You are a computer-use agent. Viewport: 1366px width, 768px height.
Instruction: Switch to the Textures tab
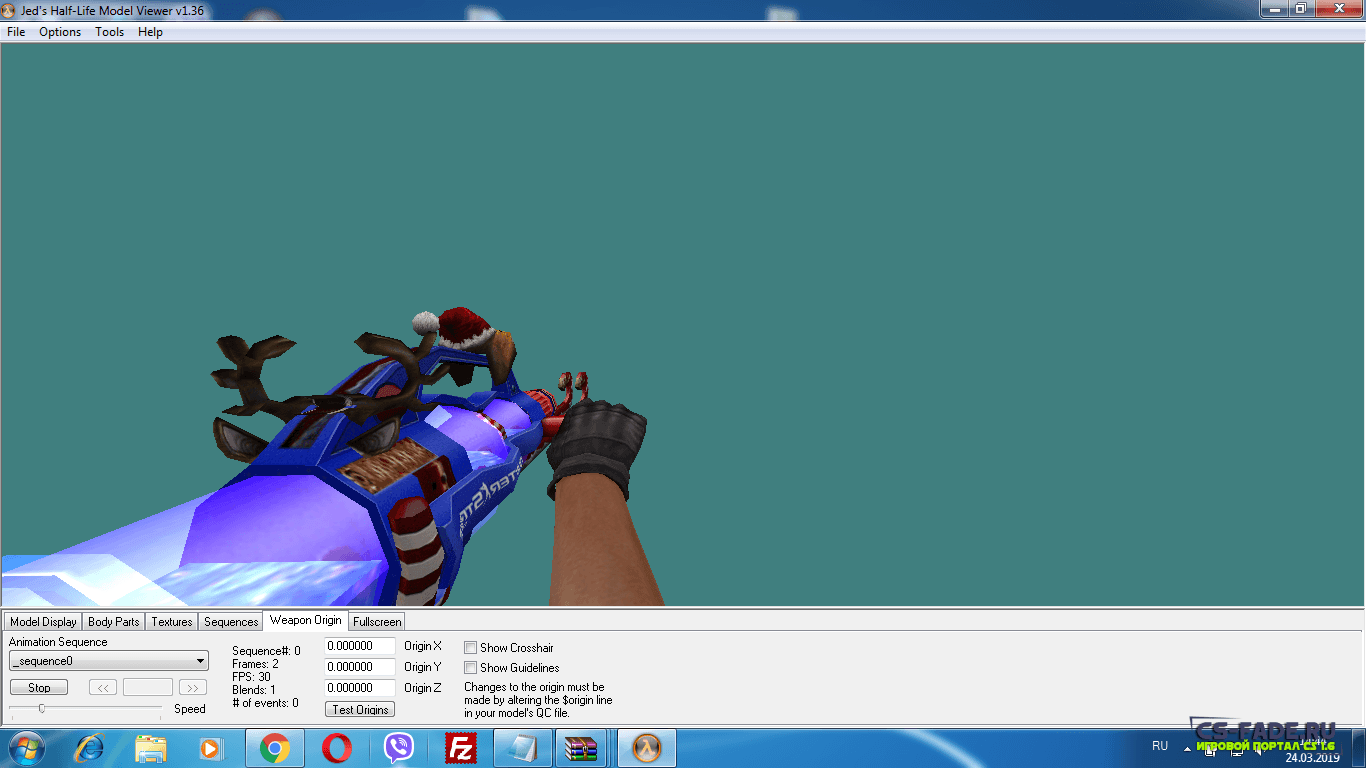[x=172, y=622]
